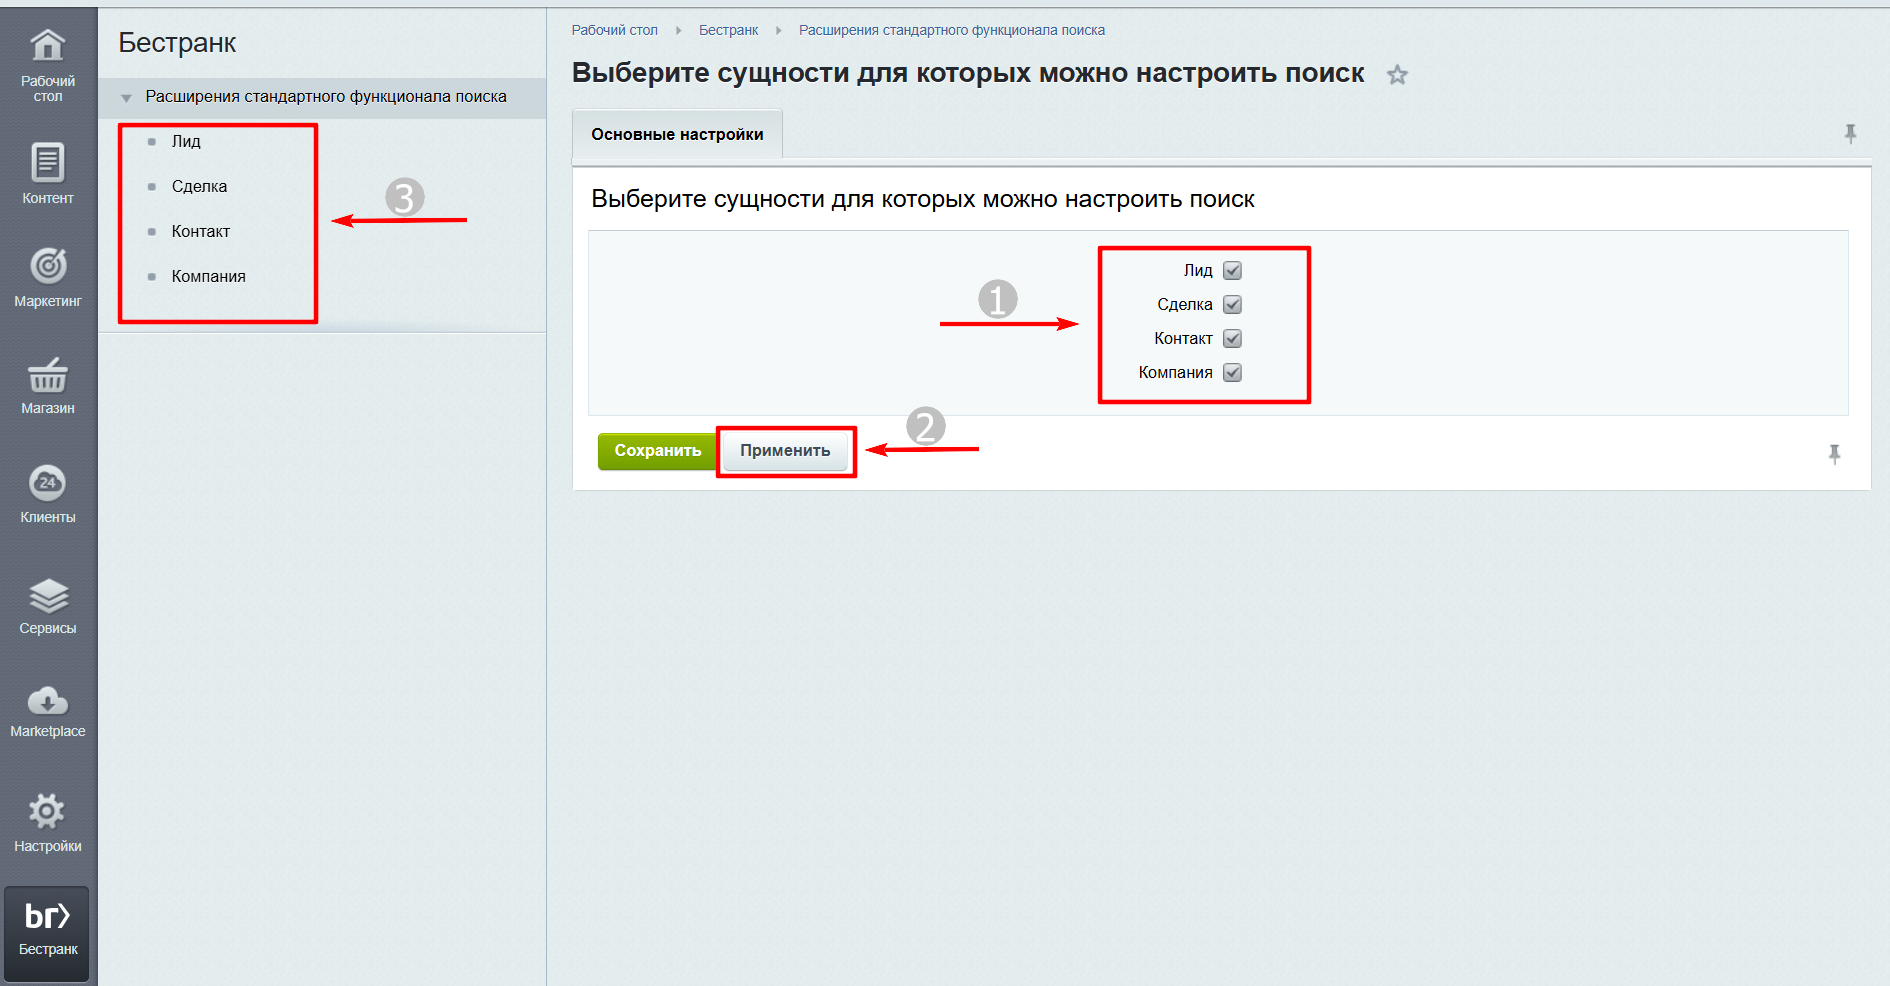Open the Клиенты section
This screenshot has width=1890, height=986.
click(48, 484)
